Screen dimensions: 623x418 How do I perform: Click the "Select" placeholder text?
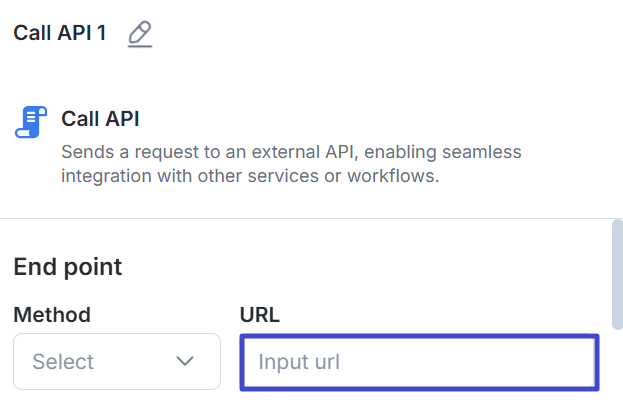(x=63, y=362)
